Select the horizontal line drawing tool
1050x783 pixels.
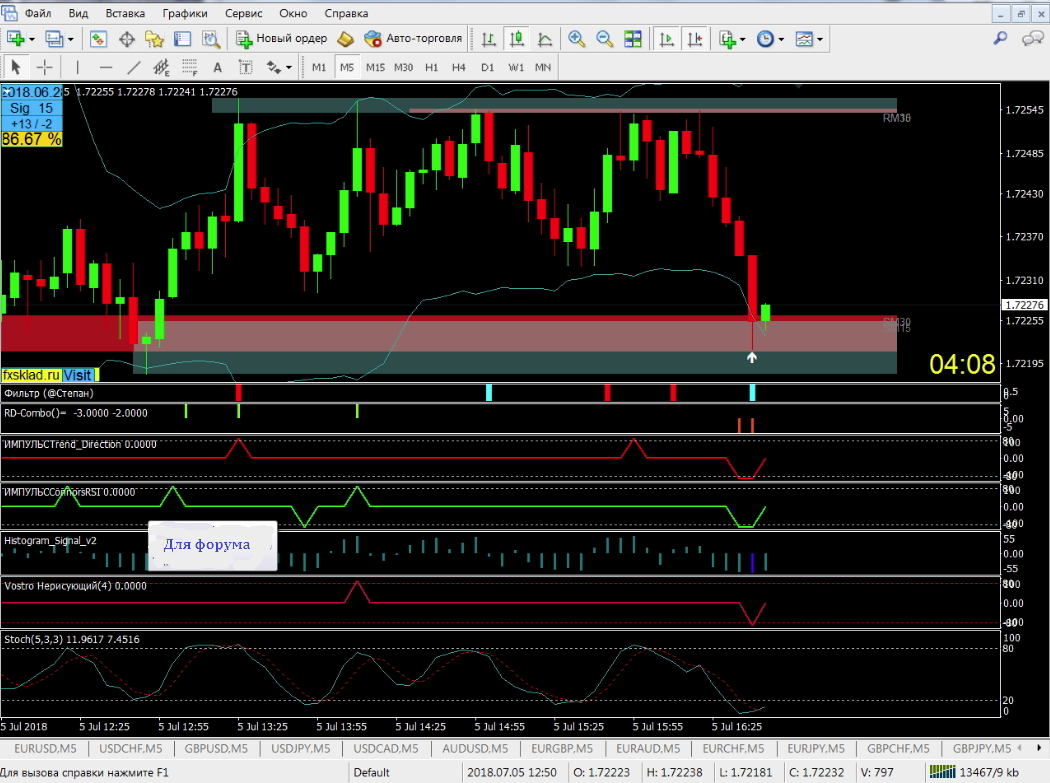(x=106, y=67)
